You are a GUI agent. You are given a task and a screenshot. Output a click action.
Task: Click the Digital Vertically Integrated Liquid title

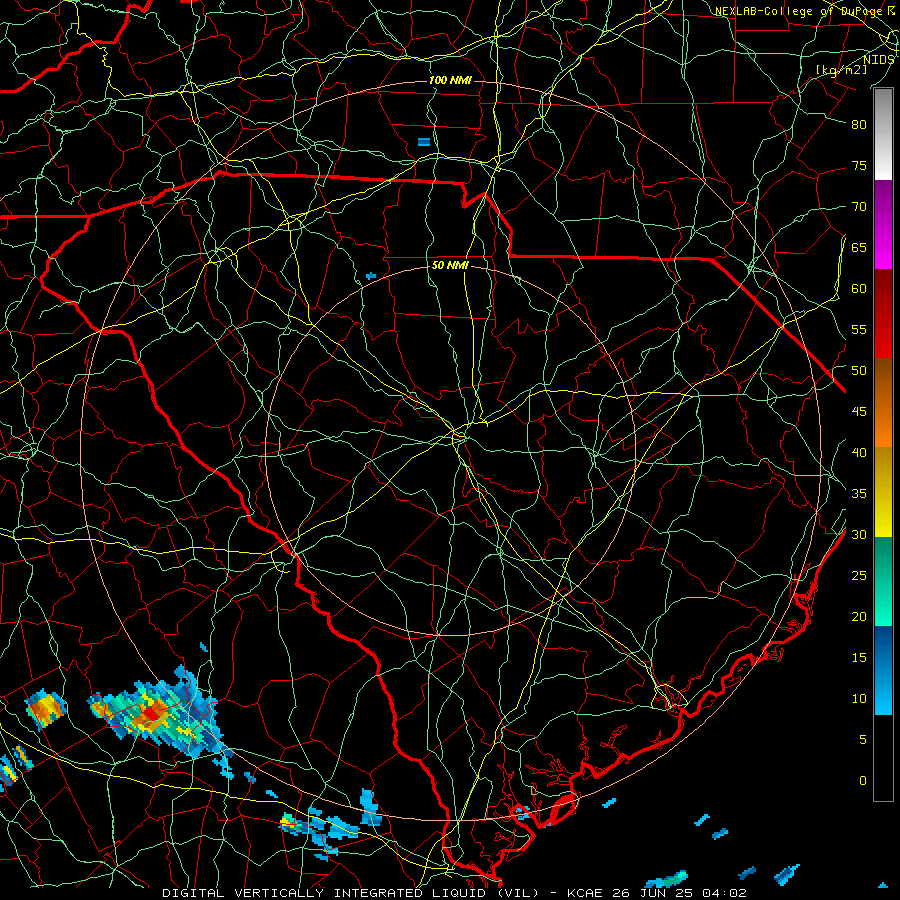click(351, 893)
